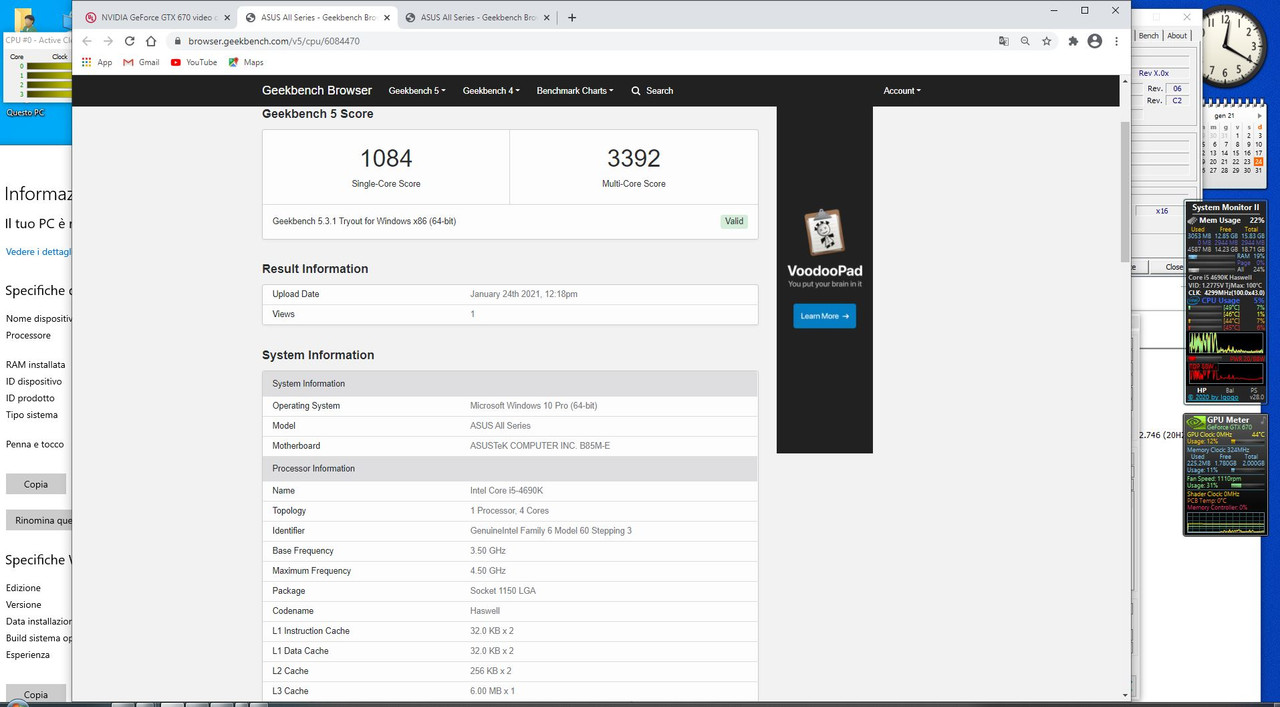This screenshot has width=1280, height=707.
Task: Go forward in Chrome browser history
Action: (108, 41)
